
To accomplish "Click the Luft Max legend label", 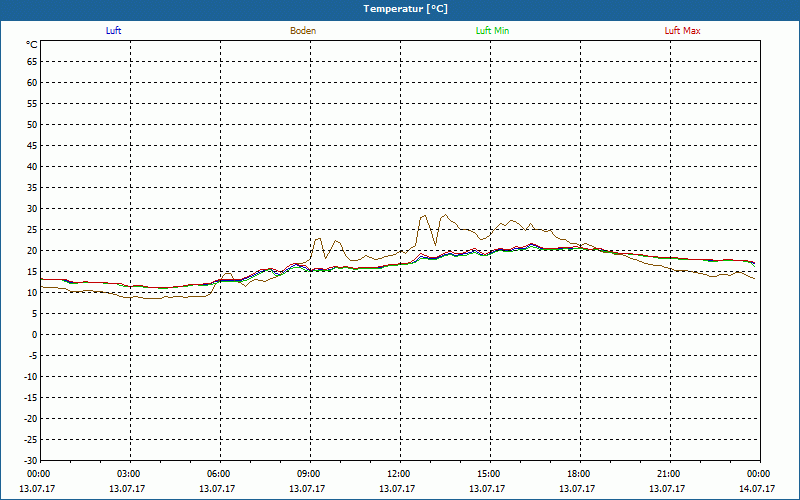I will tap(682, 31).
